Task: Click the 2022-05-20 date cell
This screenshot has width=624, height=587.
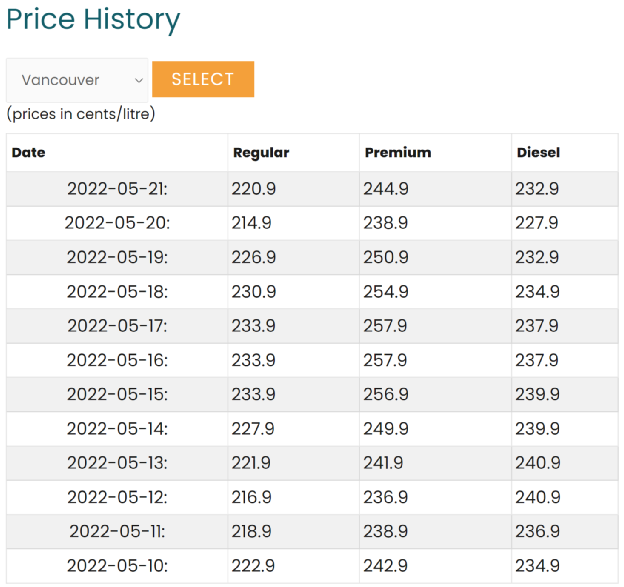Action: (117, 223)
